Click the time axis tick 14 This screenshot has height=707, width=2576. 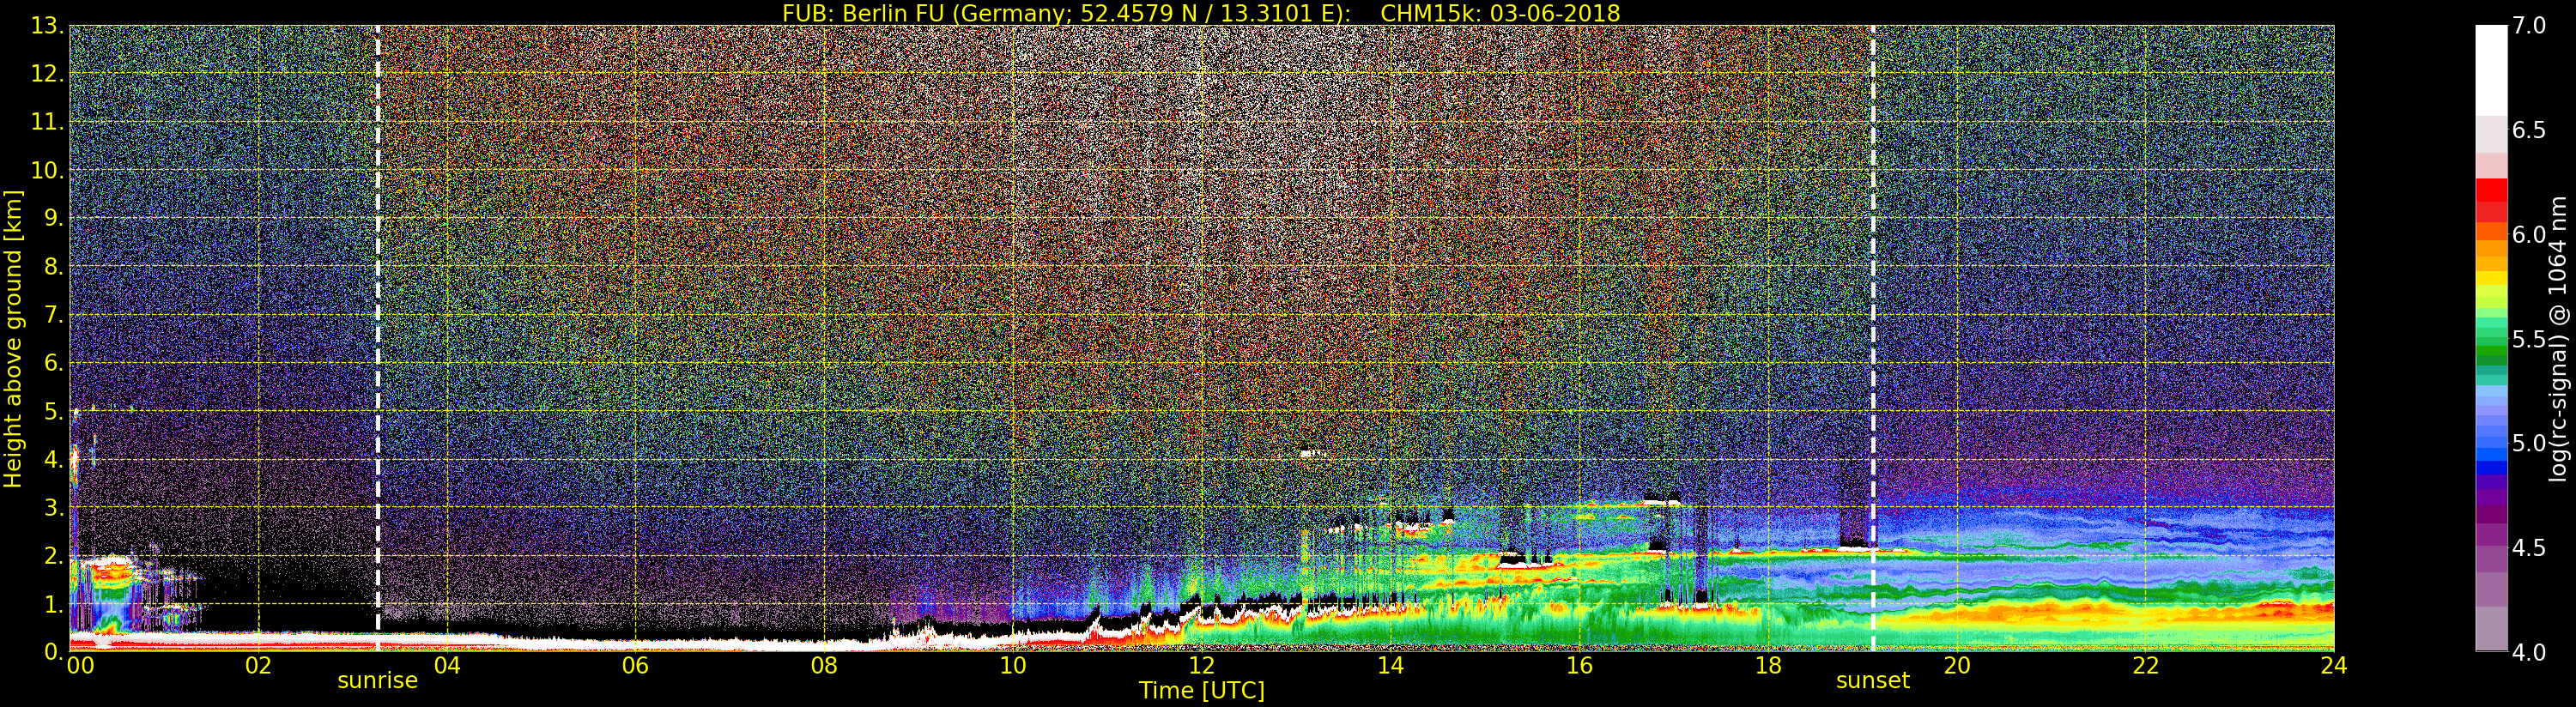[x=1390, y=666]
